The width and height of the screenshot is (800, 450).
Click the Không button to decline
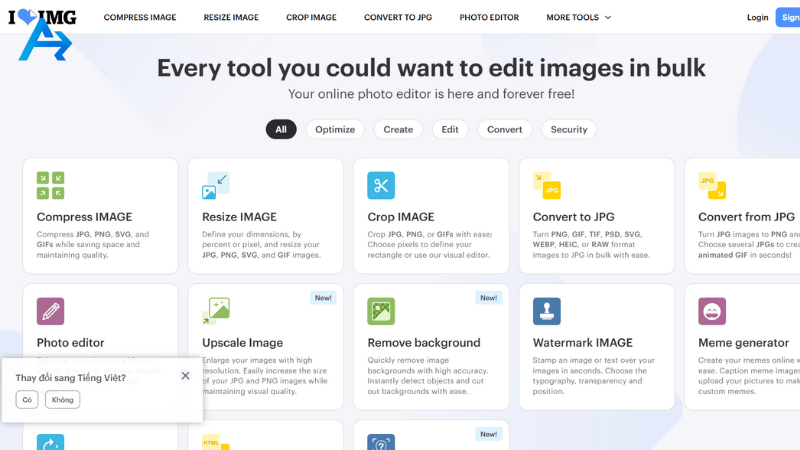(x=62, y=399)
